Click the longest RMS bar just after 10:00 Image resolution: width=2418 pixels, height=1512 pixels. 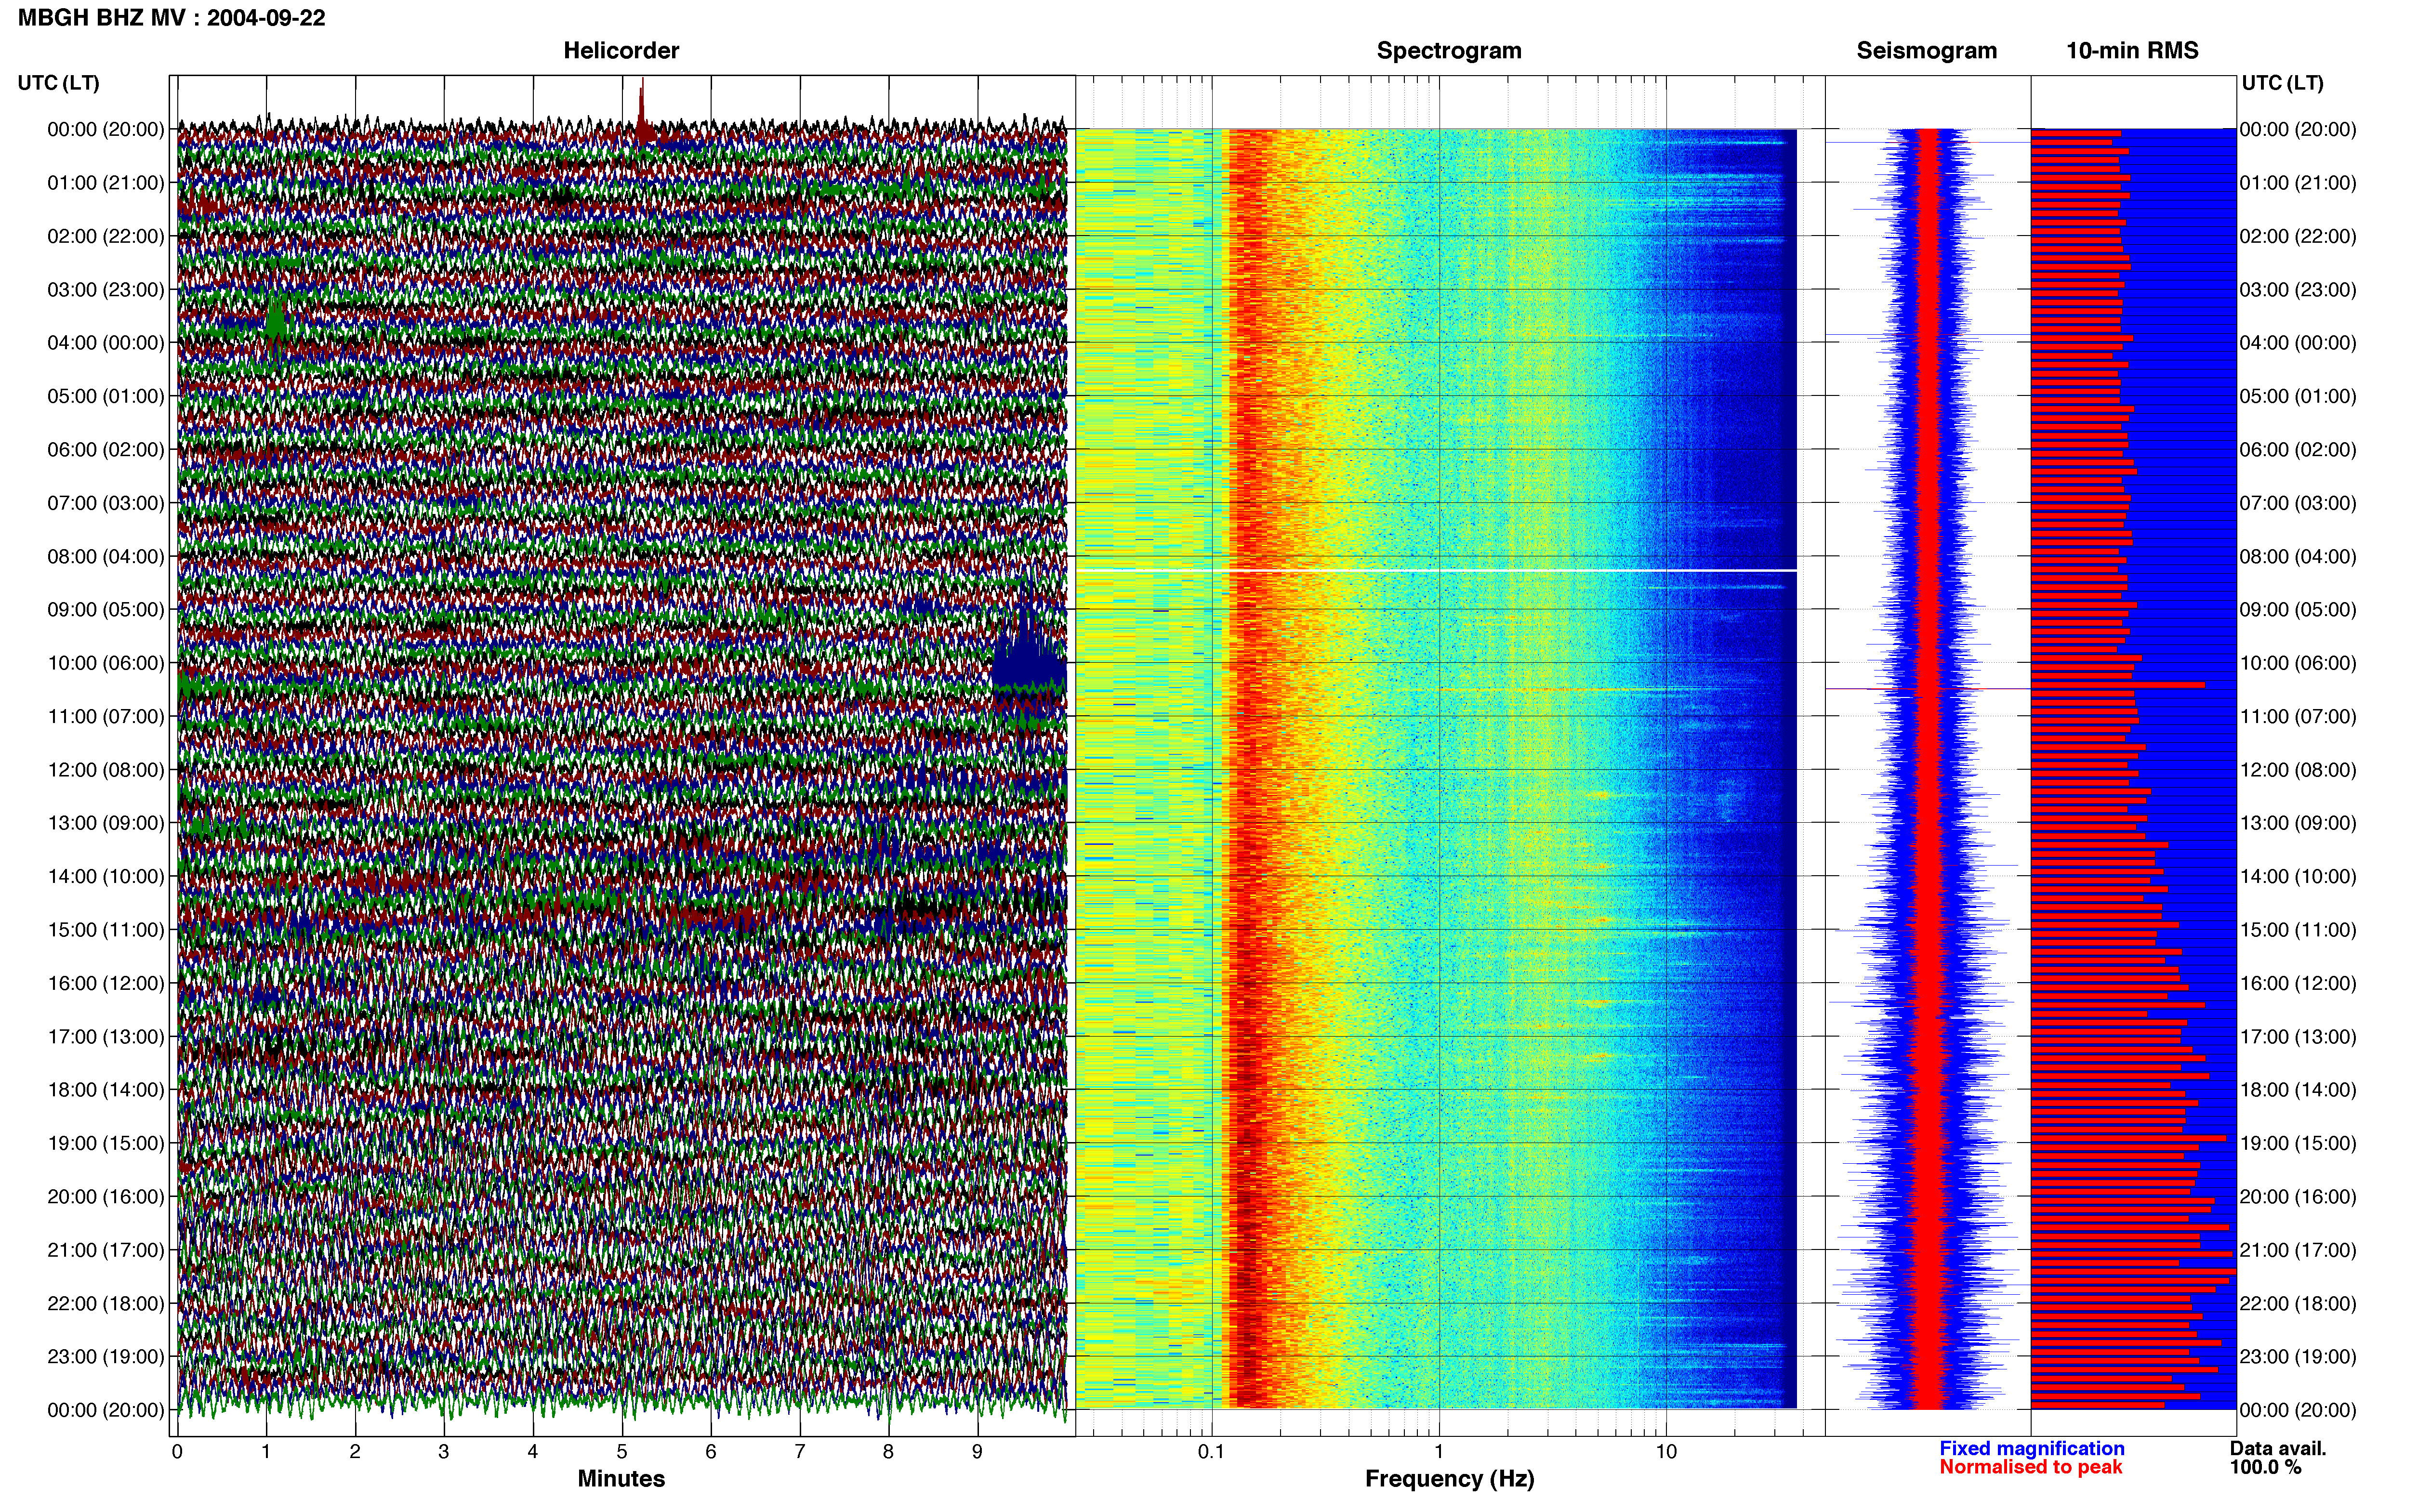point(2118,685)
